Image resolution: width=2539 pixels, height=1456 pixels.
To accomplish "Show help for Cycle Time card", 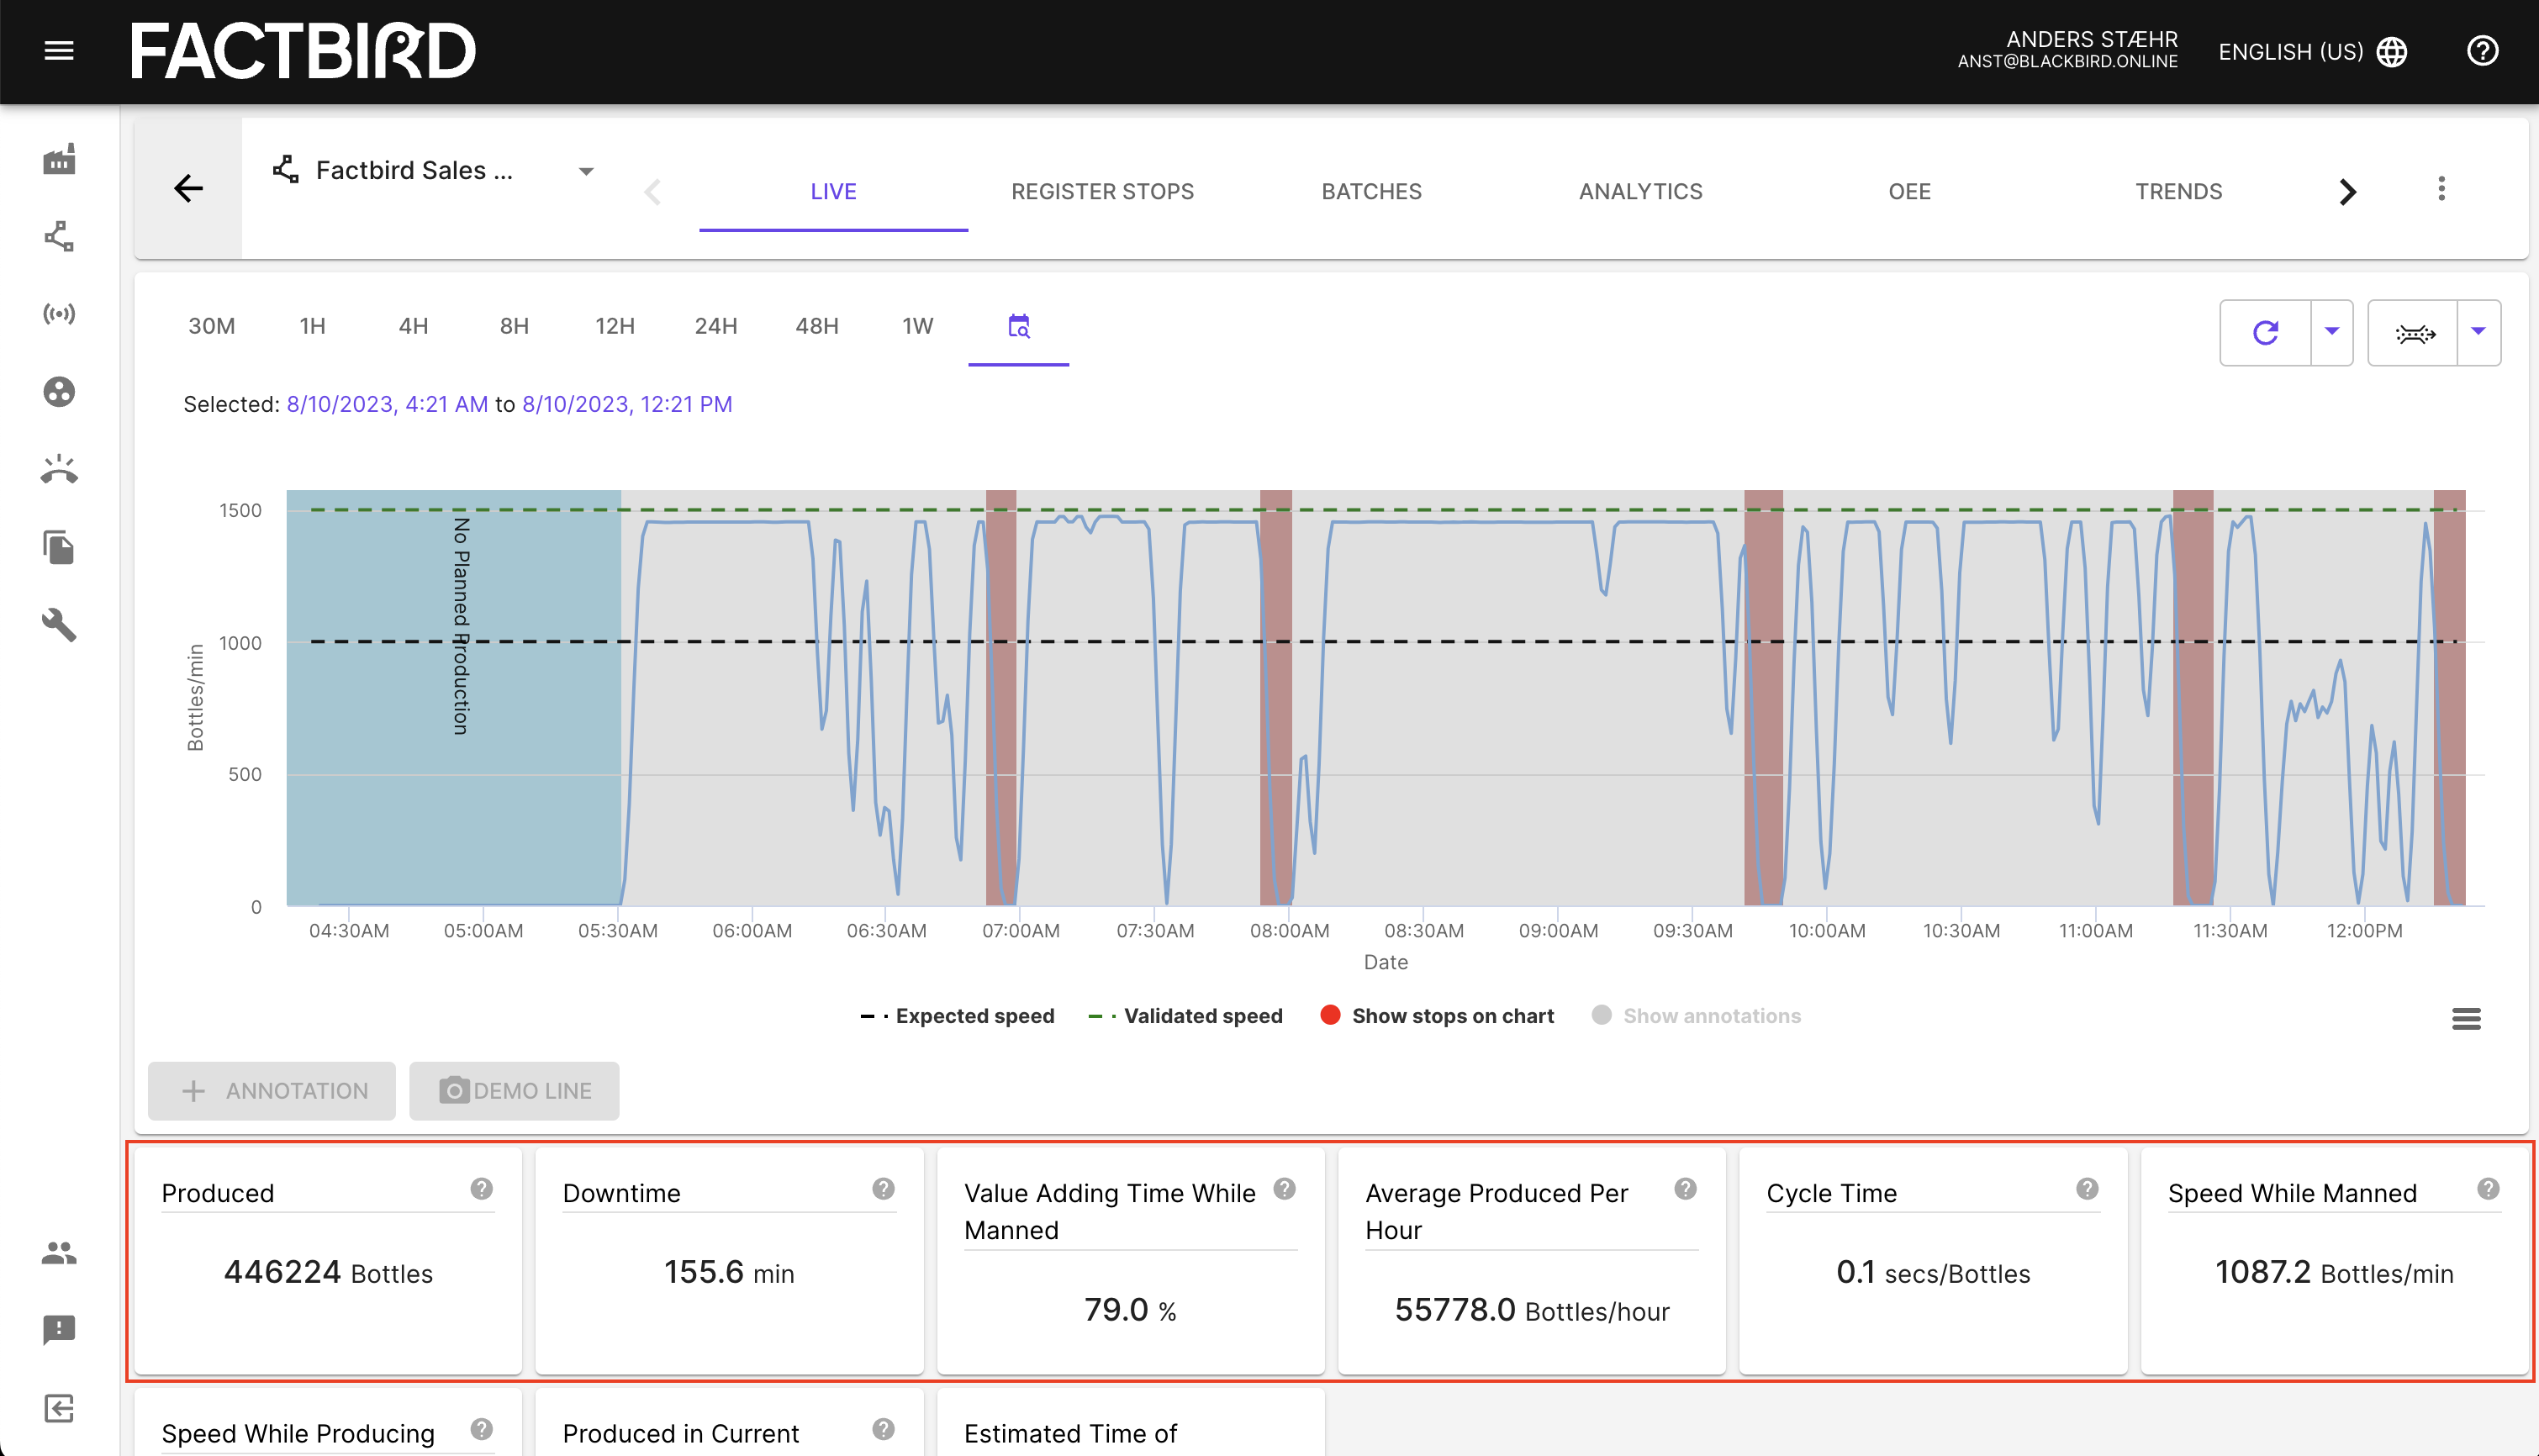I will pyautogui.click(x=2087, y=1188).
